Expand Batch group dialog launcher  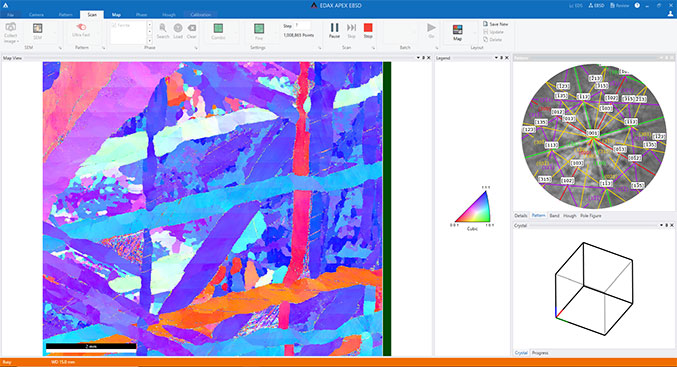click(x=437, y=48)
